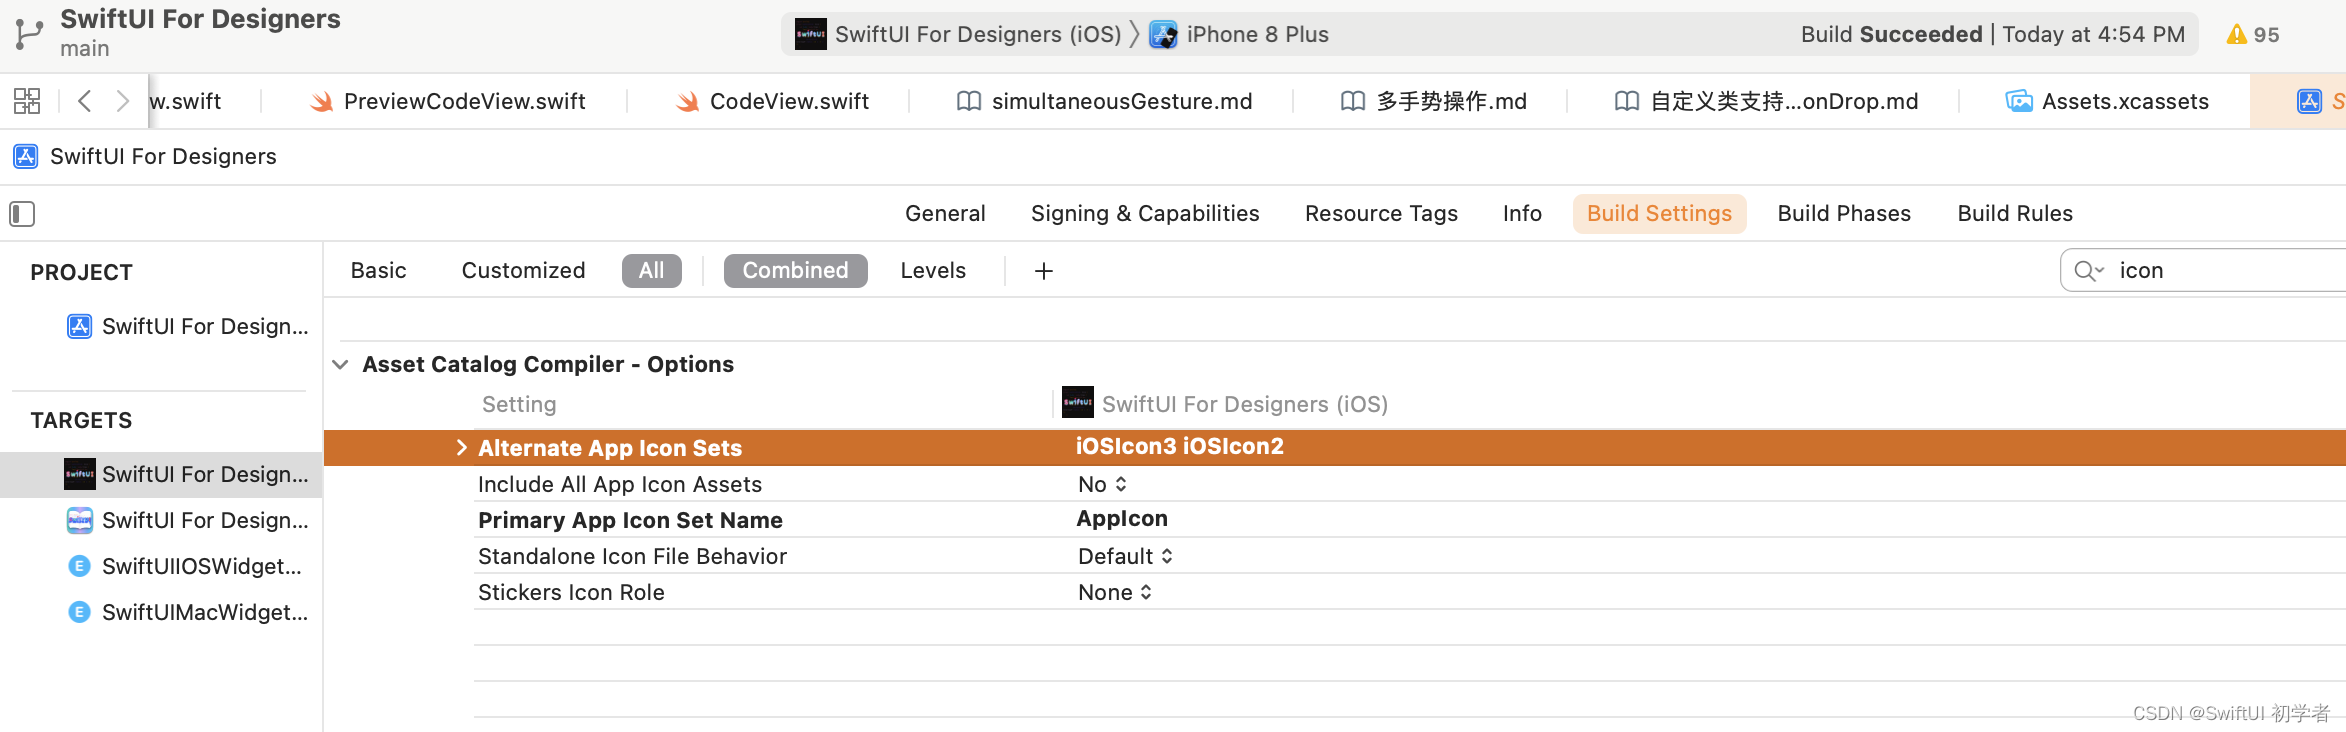Click the iOSIcon3 iOSIcon2 value
The width and height of the screenshot is (2346, 732).
tap(1180, 447)
